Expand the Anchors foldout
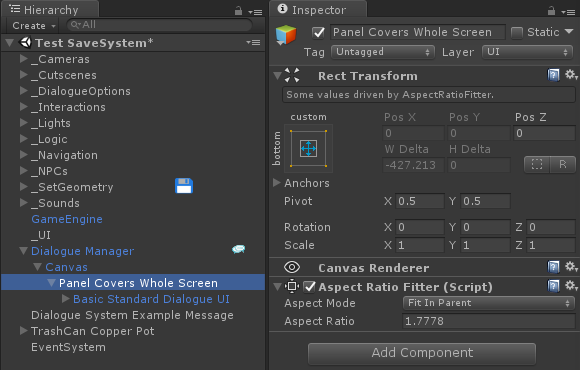 coord(277,182)
